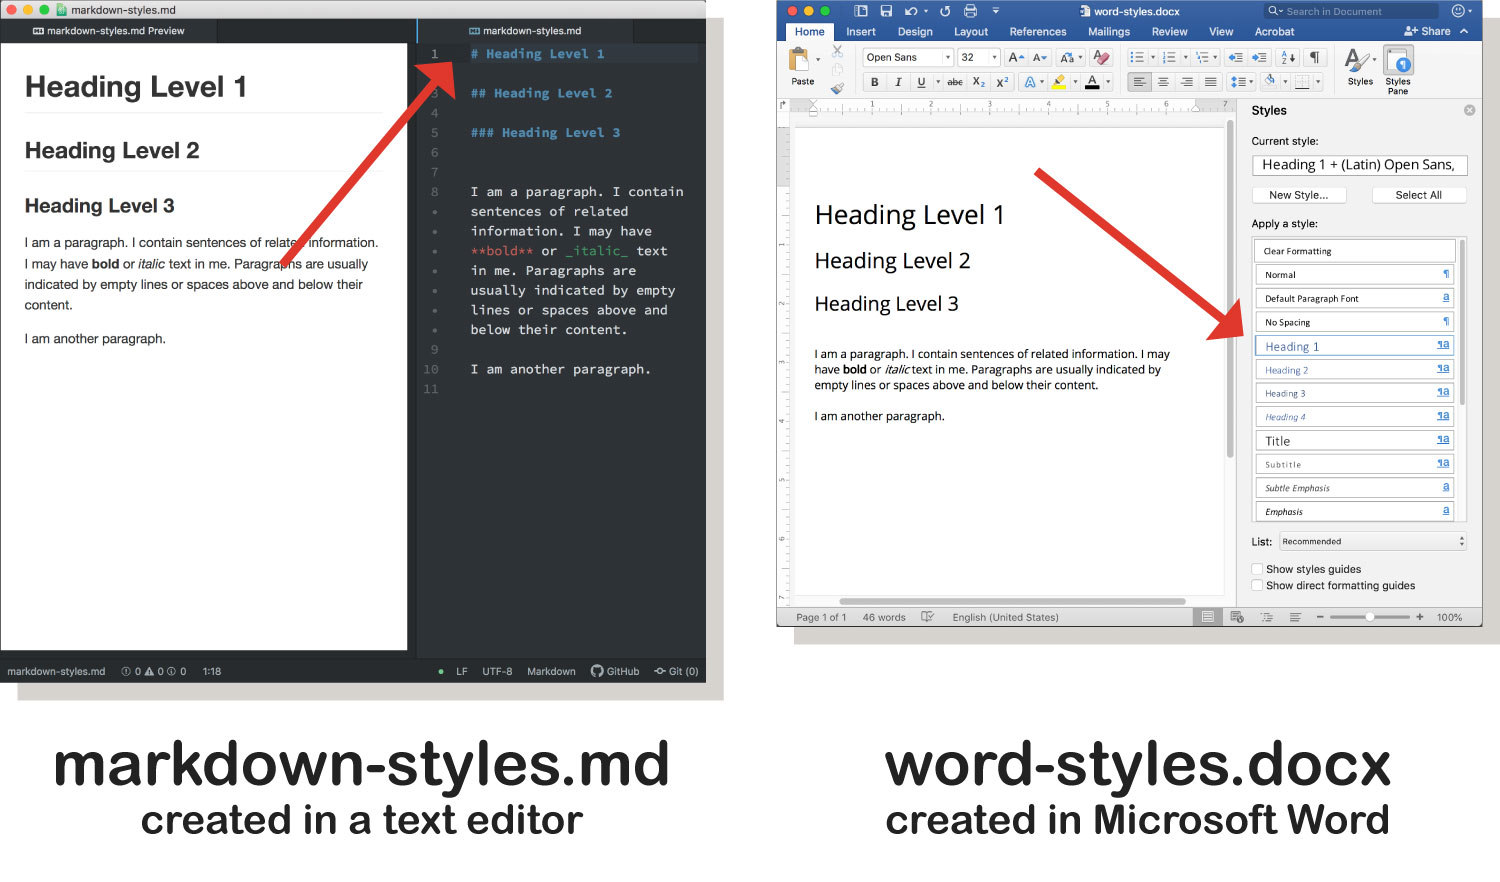Decrease font size with A-down icon
1500x882 pixels.
pyautogui.click(x=1040, y=57)
